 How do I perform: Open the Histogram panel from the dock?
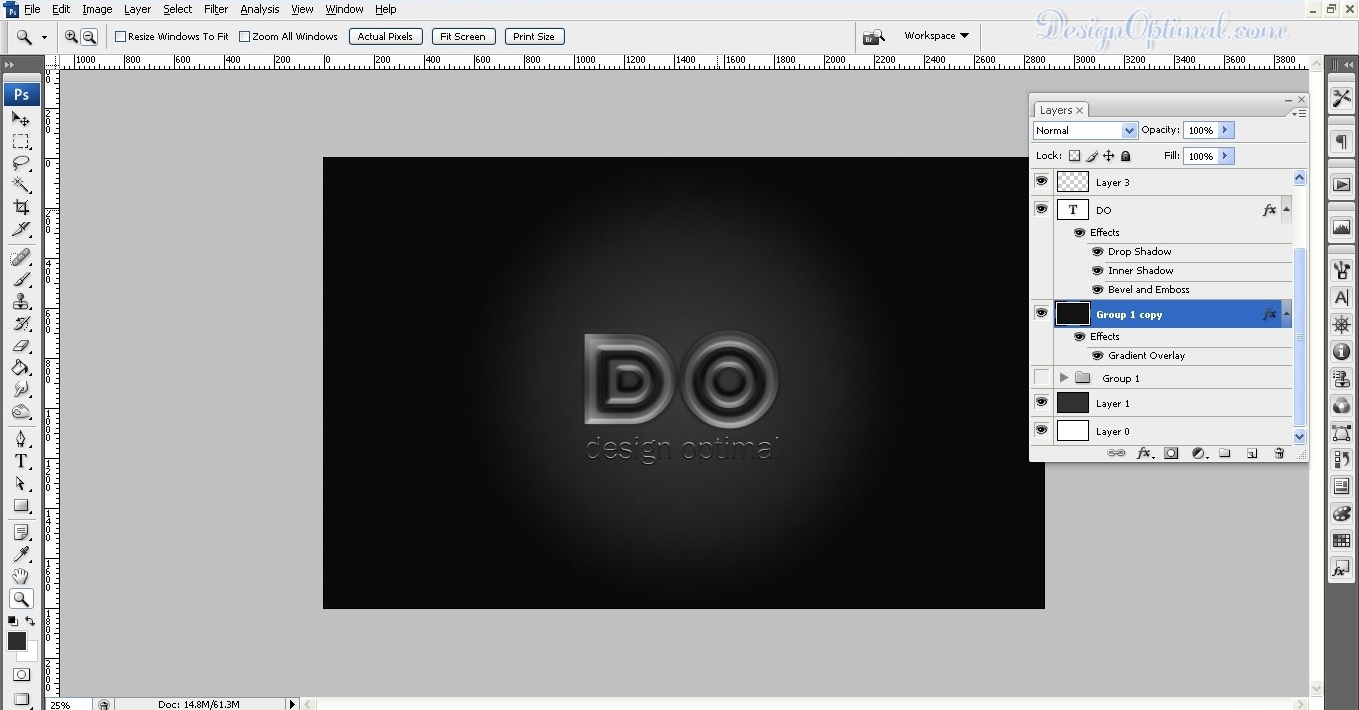pyautogui.click(x=1342, y=228)
